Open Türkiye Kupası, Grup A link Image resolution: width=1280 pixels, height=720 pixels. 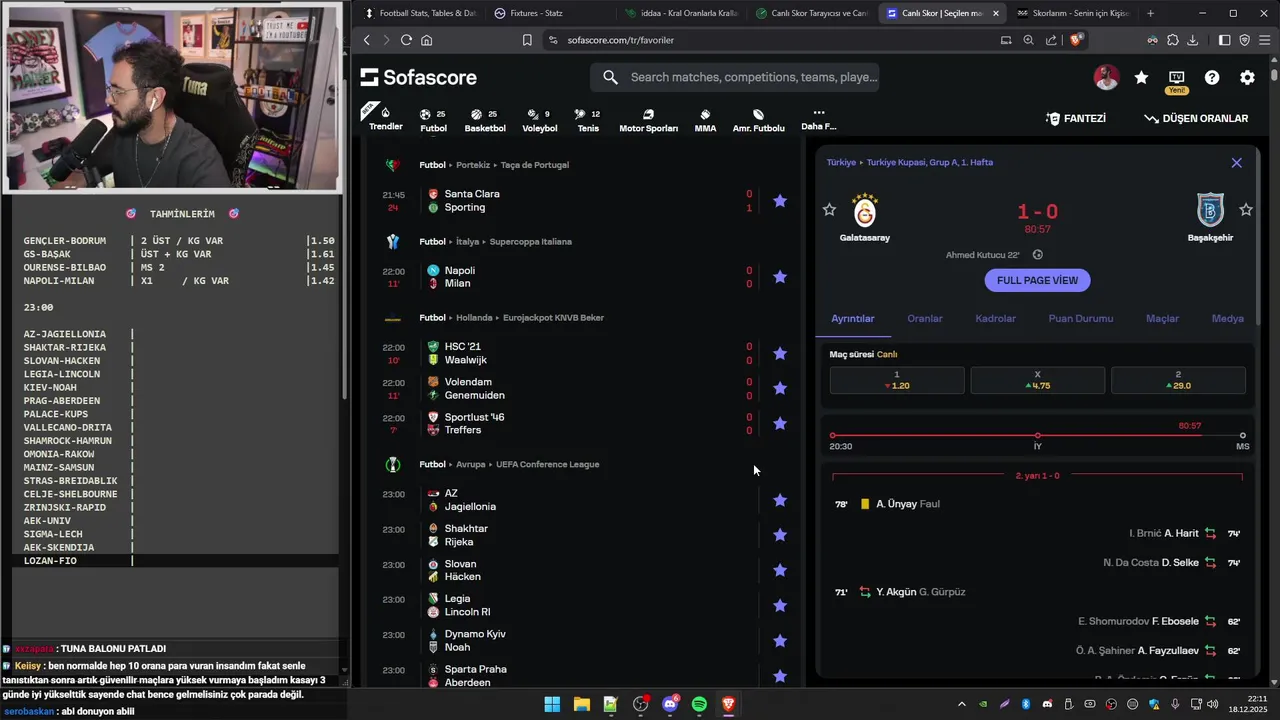click(x=930, y=162)
